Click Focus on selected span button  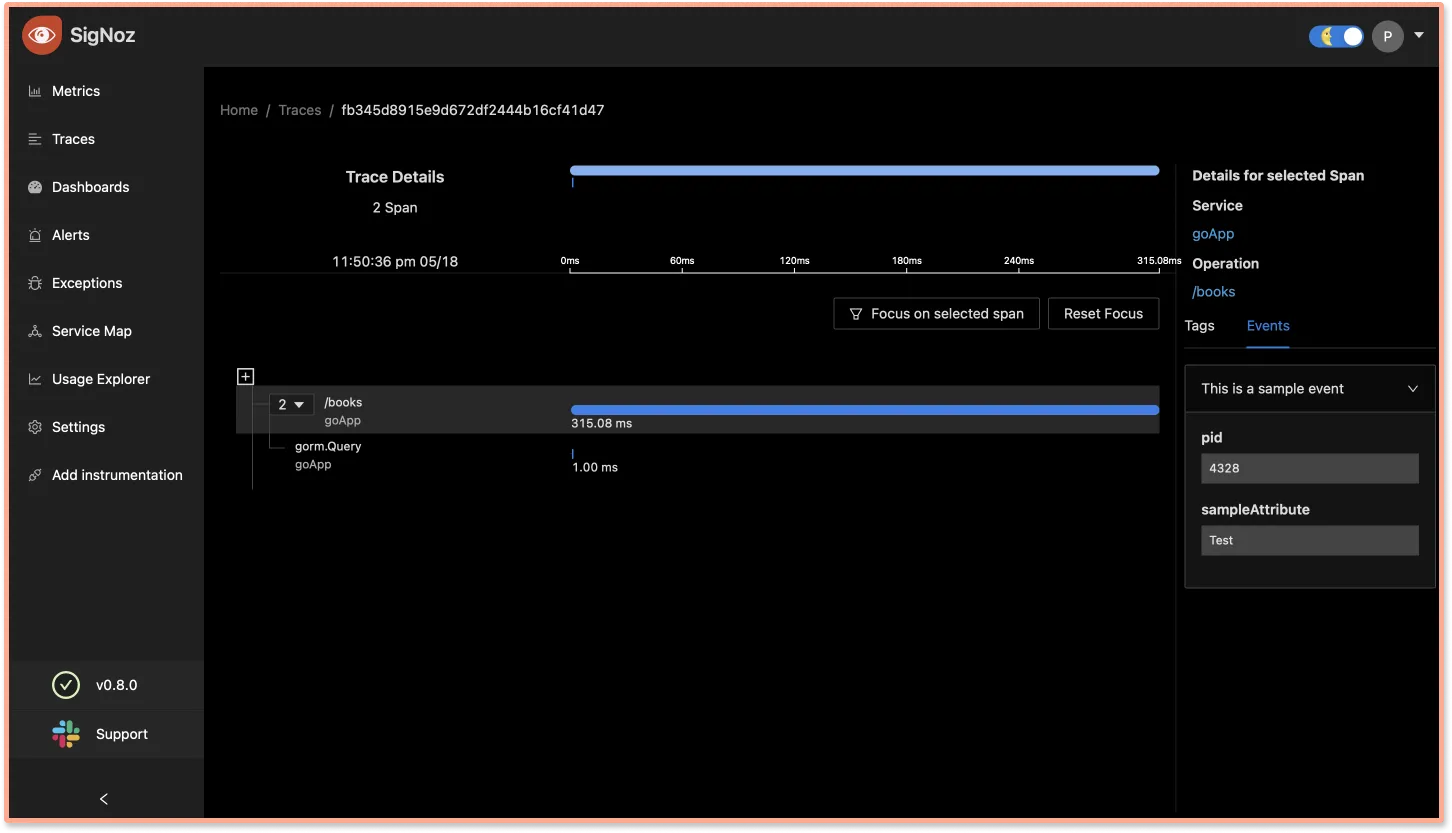click(936, 314)
